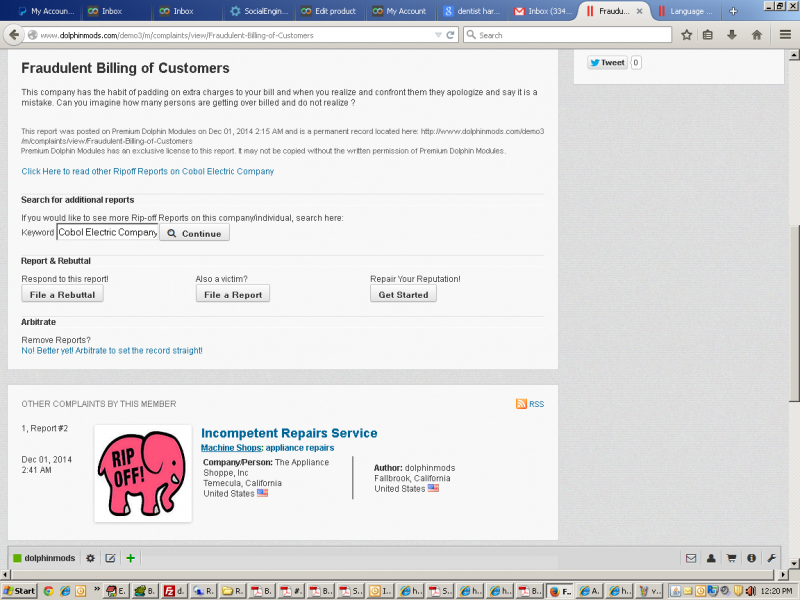The width and height of the screenshot is (800, 600).
Task: Open the 'Machine Shops' category link
Action: 231,448
